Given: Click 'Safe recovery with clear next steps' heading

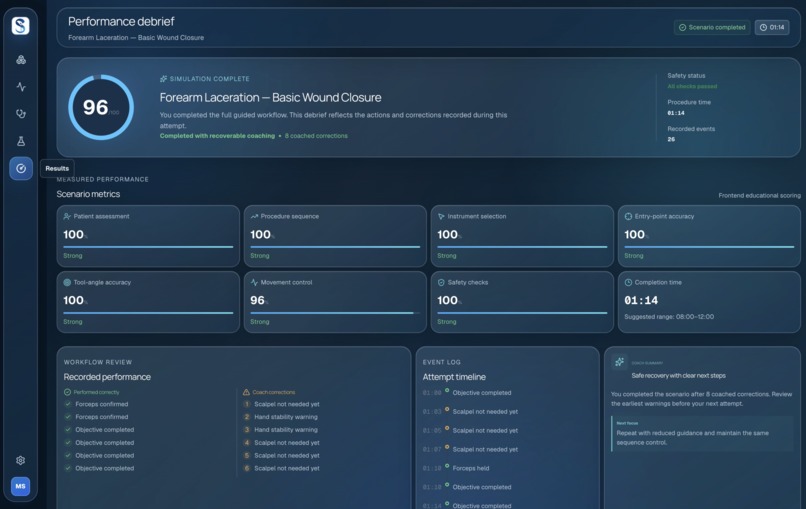Looking at the screenshot, I should pyautogui.click(x=679, y=376).
